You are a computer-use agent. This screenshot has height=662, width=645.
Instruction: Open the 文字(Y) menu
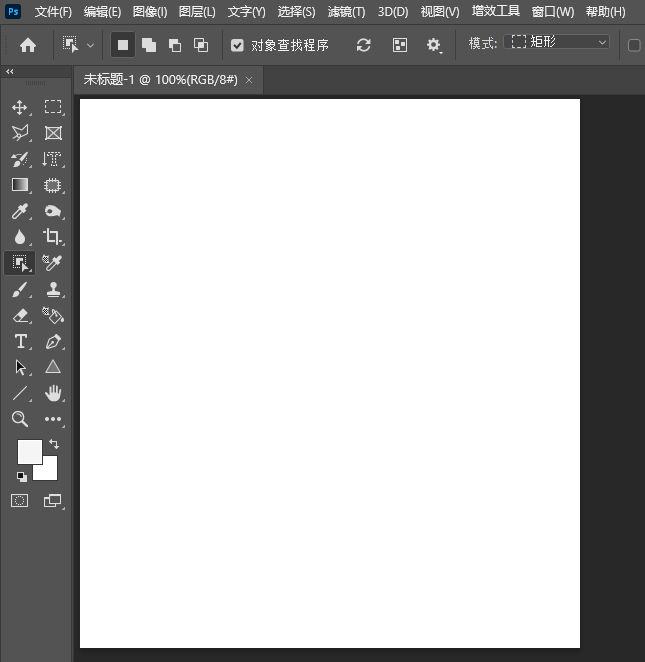click(247, 11)
